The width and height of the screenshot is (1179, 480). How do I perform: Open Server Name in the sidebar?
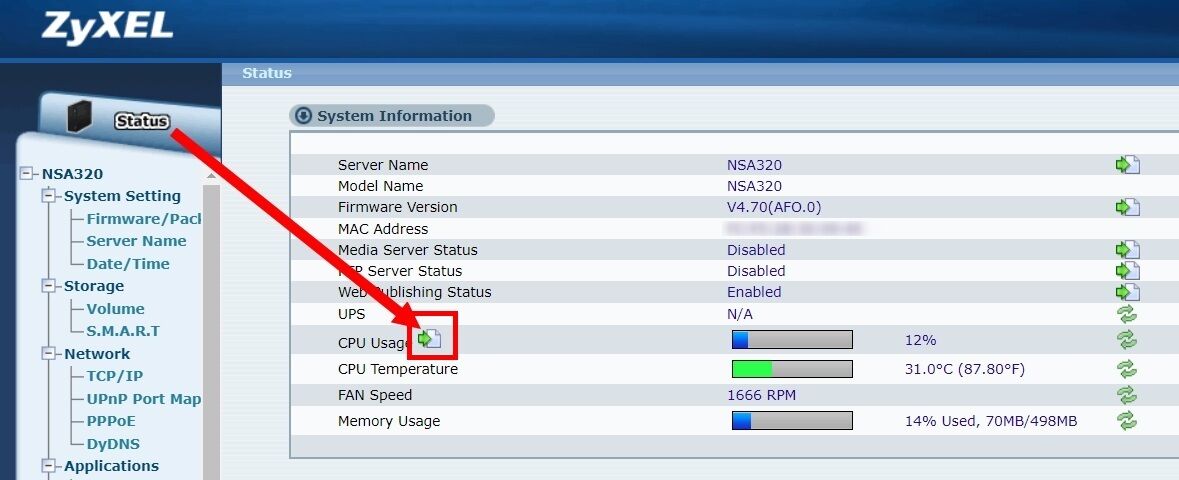136,242
